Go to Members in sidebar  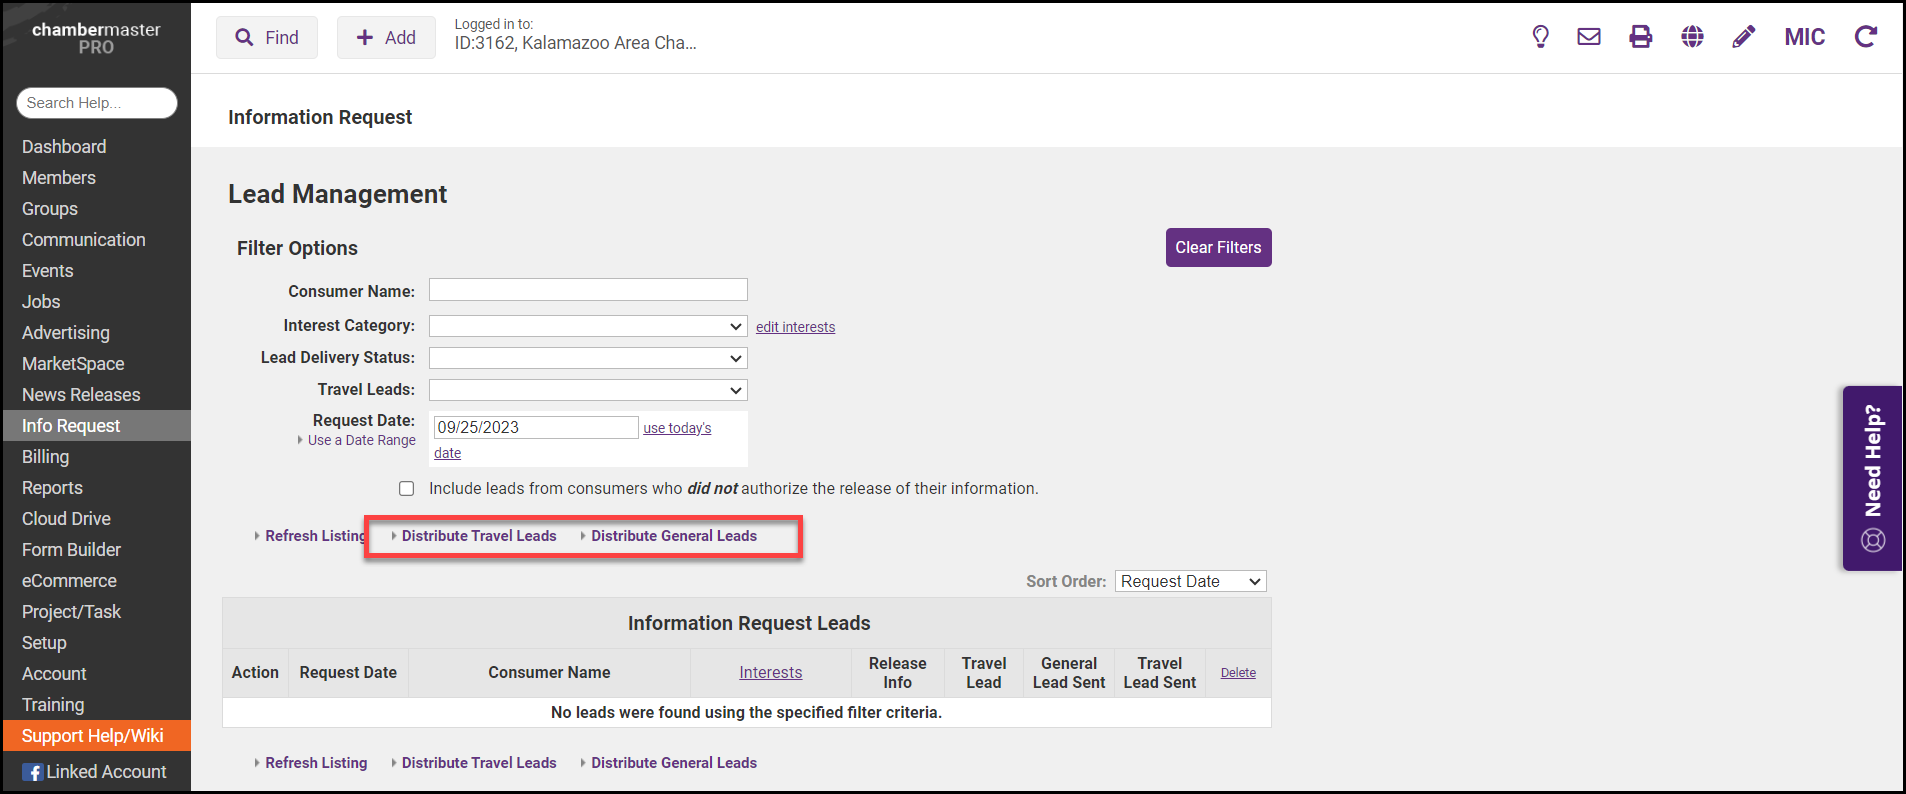coord(59,178)
